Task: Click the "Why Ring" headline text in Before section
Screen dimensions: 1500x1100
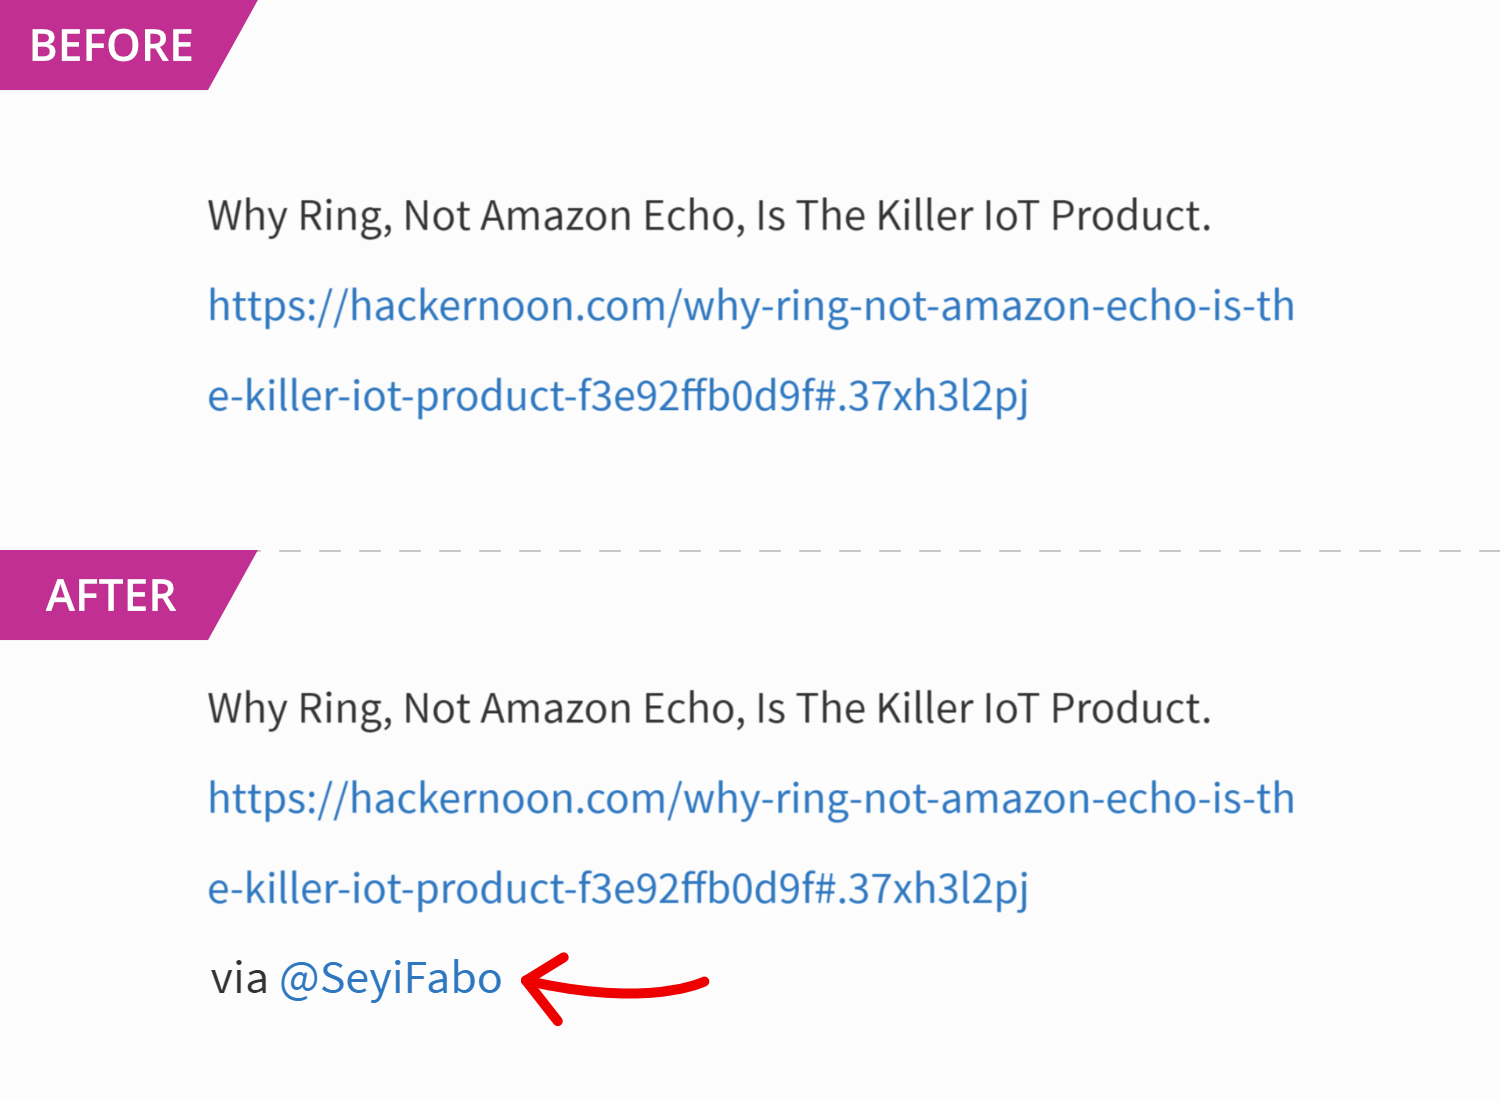Action: click(709, 216)
